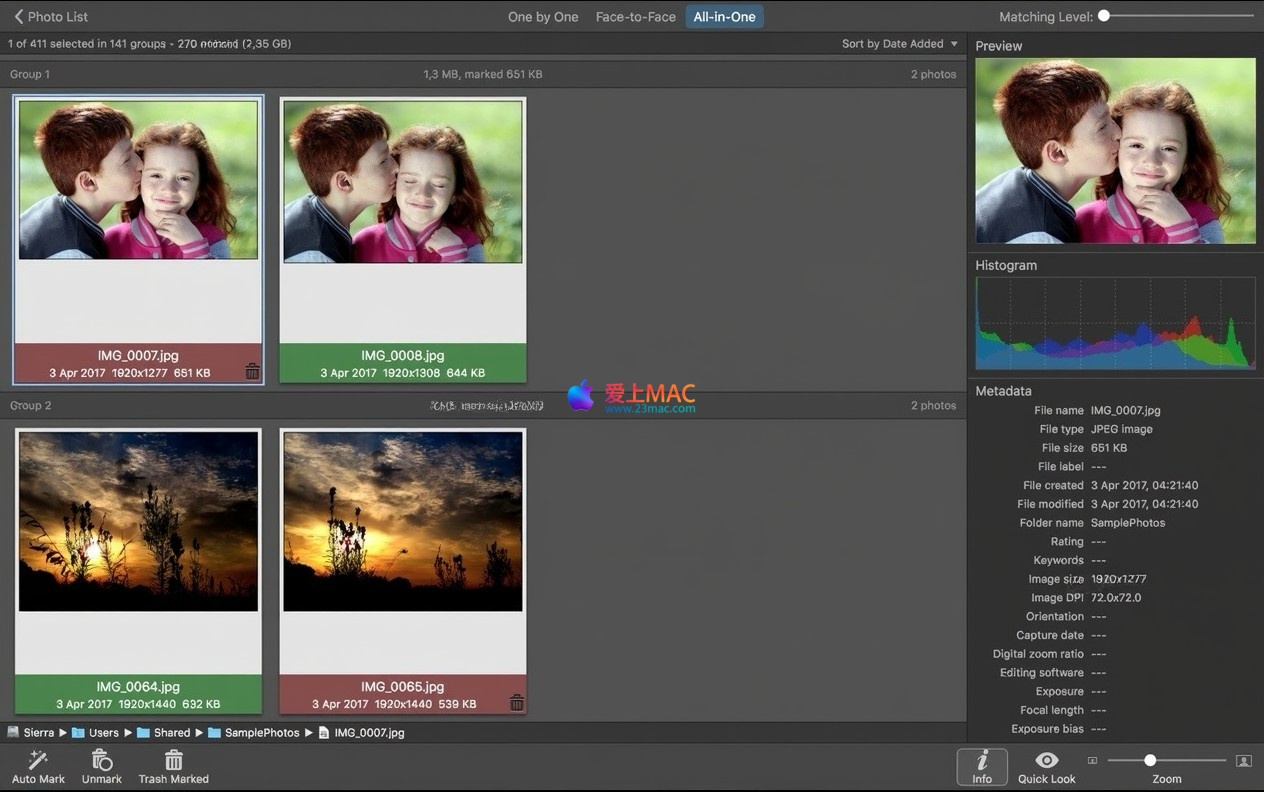Viewport: 1264px width, 792px height.
Task: Switch to One by One view
Action: click(543, 17)
